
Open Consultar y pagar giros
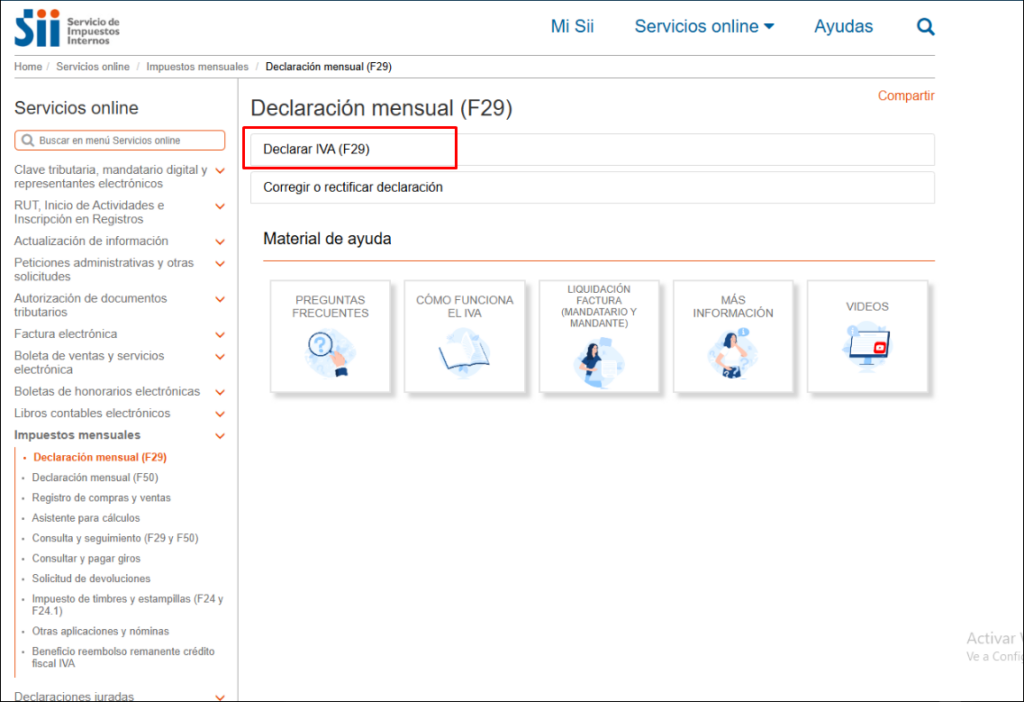tap(86, 558)
